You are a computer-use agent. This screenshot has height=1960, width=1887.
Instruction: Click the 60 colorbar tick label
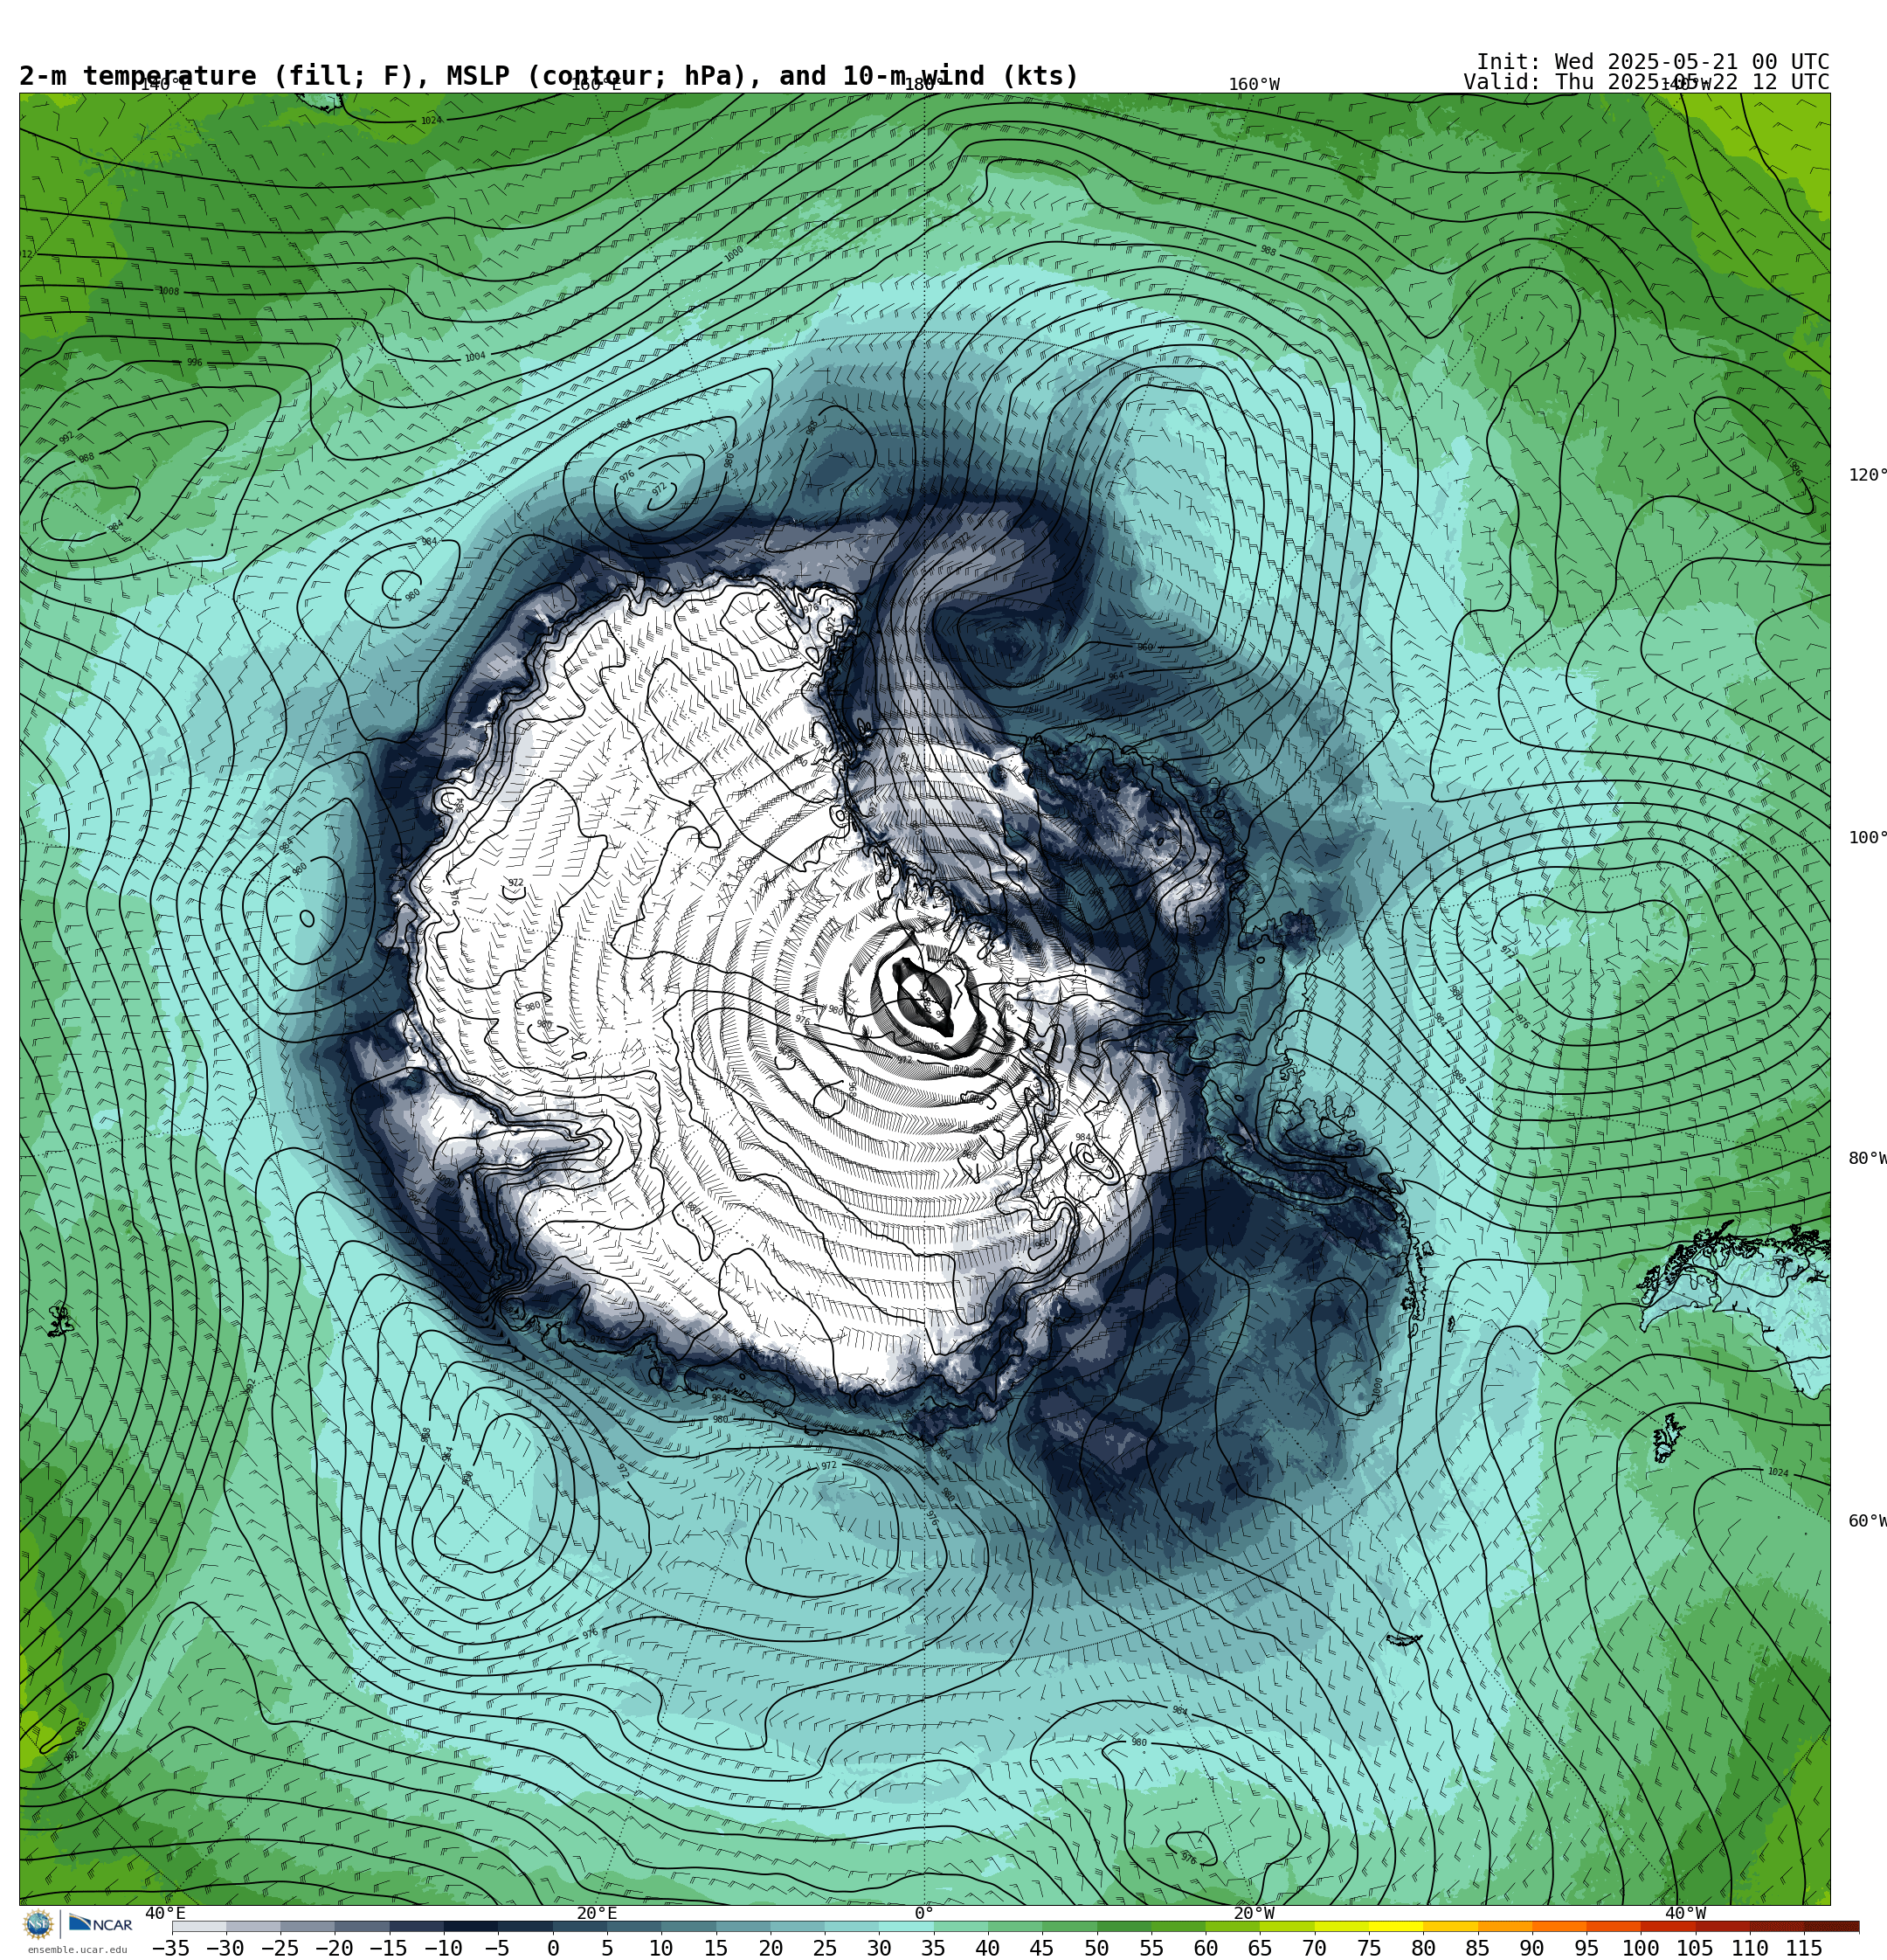tap(1206, 1948)
